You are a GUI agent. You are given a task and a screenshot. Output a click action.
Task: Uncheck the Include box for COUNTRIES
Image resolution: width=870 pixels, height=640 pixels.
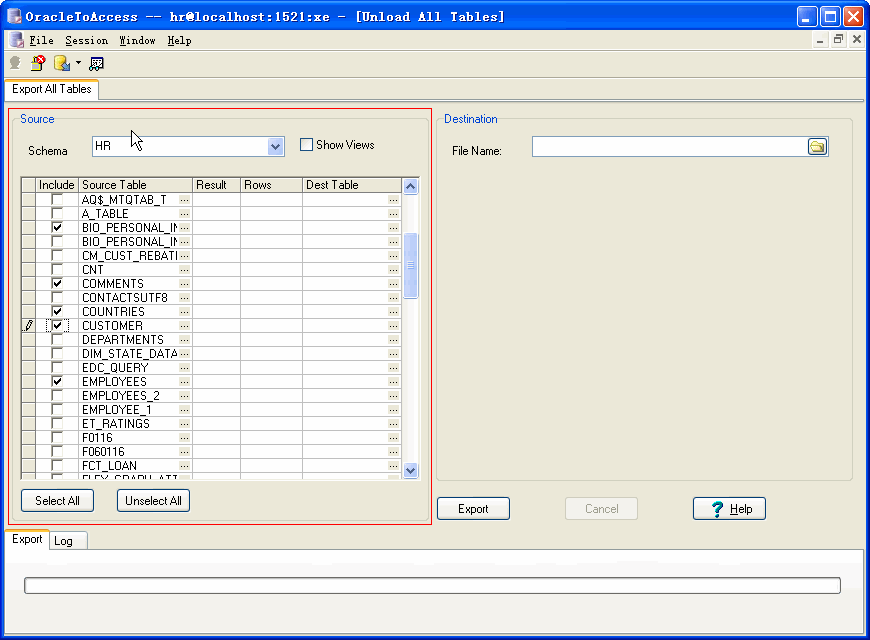coord(57,311)
